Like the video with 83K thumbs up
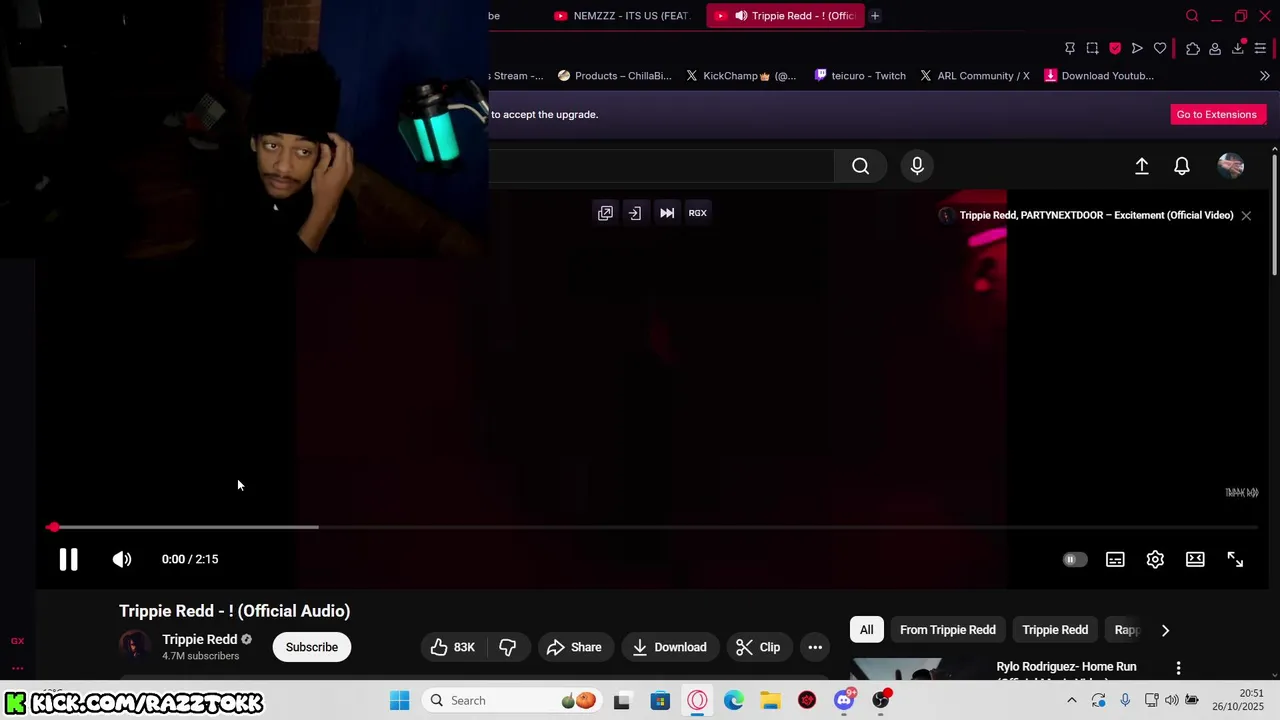The height and width of the screenshot is (720, 1280). [x=453, y=647]
